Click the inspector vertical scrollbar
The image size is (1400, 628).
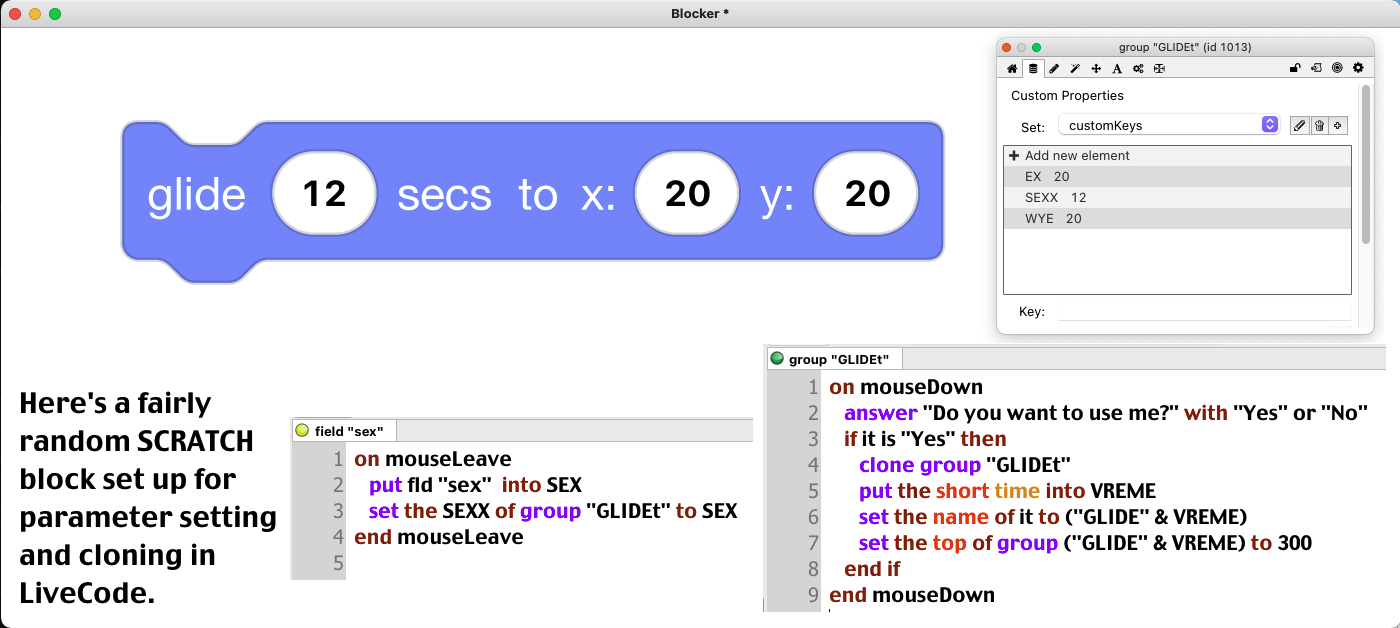click(1366, 165)
